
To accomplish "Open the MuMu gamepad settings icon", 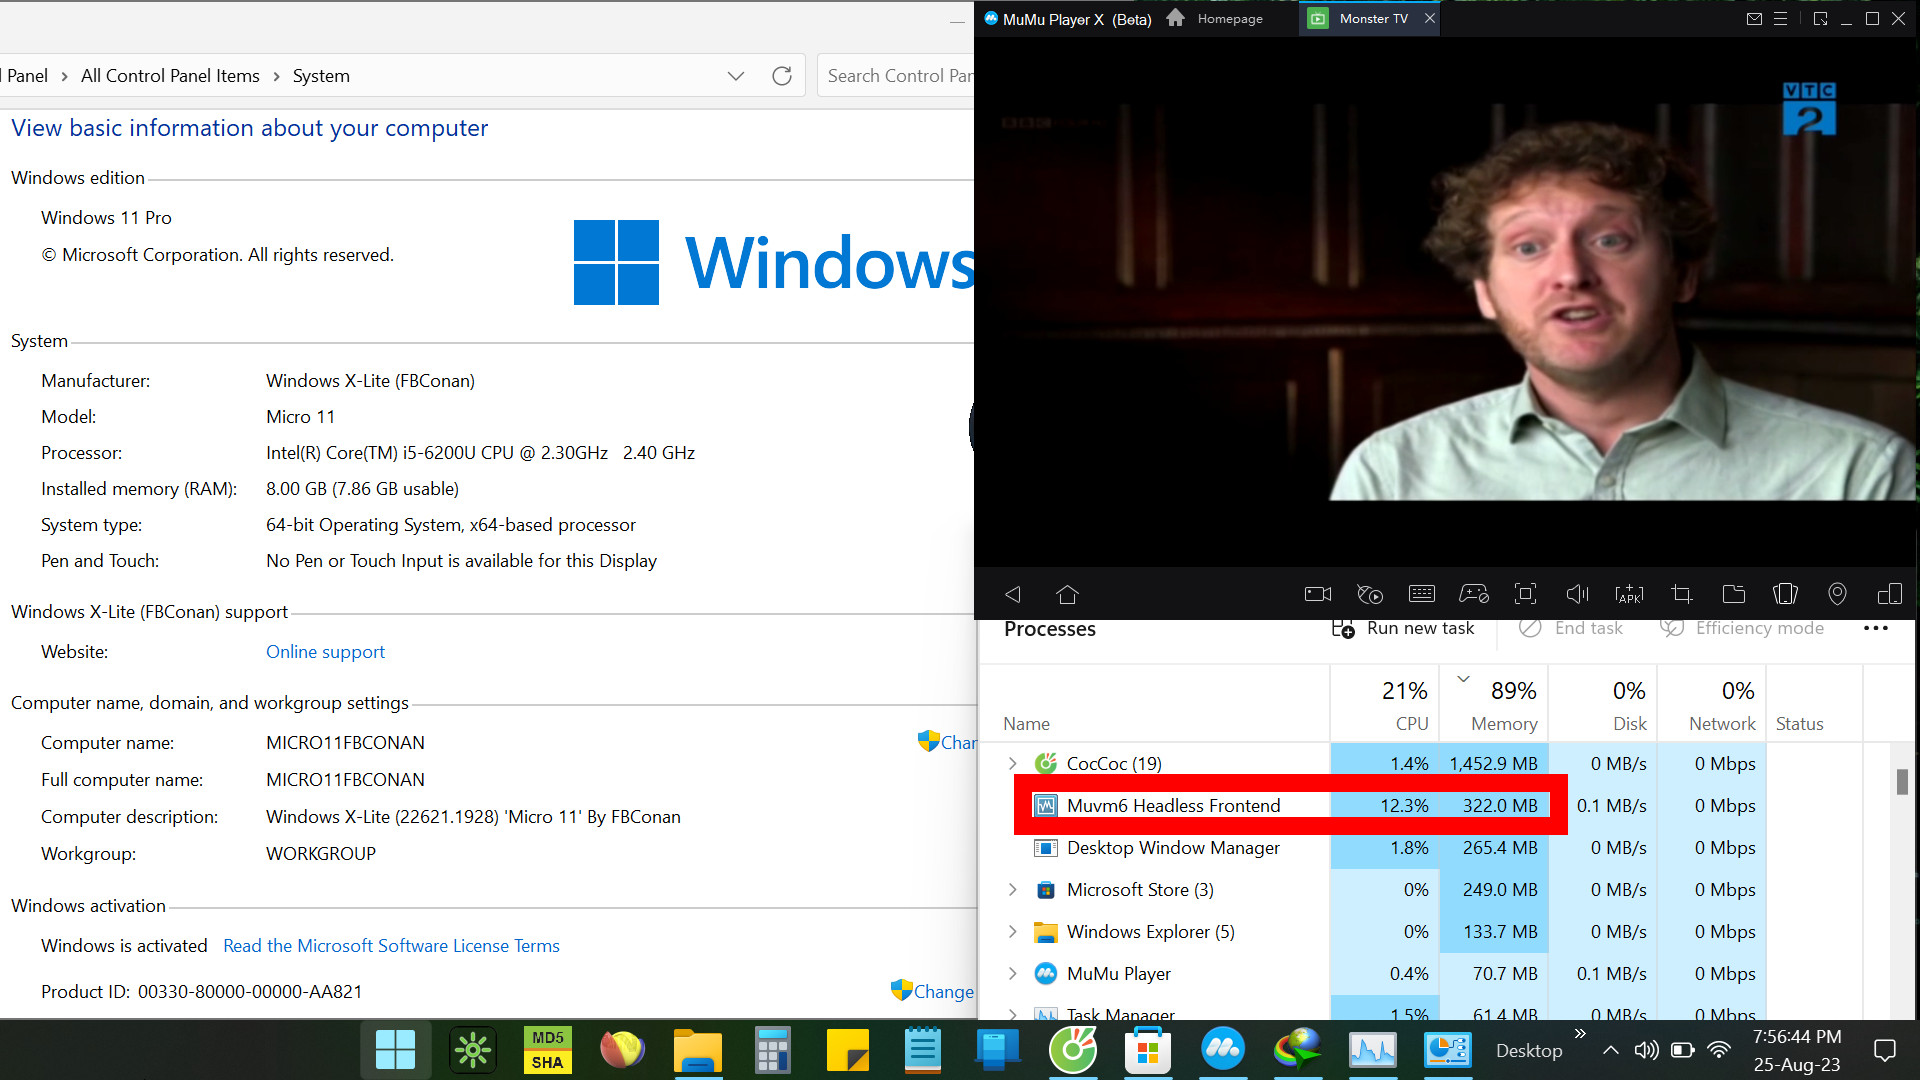I will click(1474, 594).
